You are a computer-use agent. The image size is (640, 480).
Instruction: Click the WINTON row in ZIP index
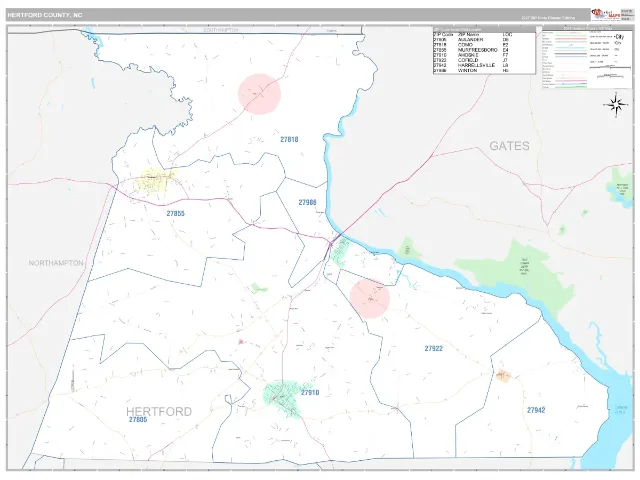pos(484,70)
